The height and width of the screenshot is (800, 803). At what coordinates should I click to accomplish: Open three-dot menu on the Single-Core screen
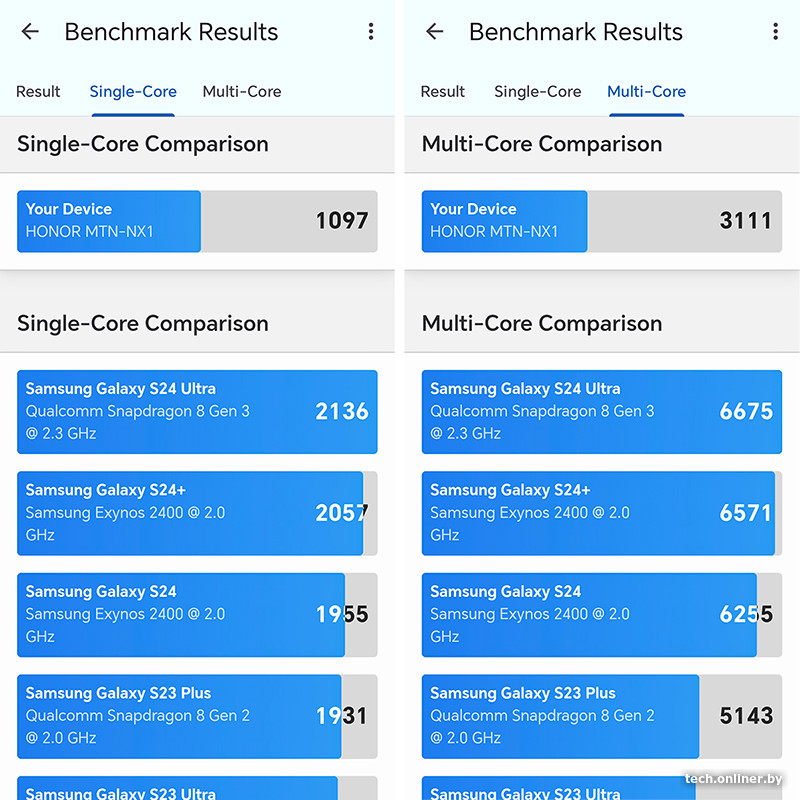pyautogui.click(x=371, y=32)
